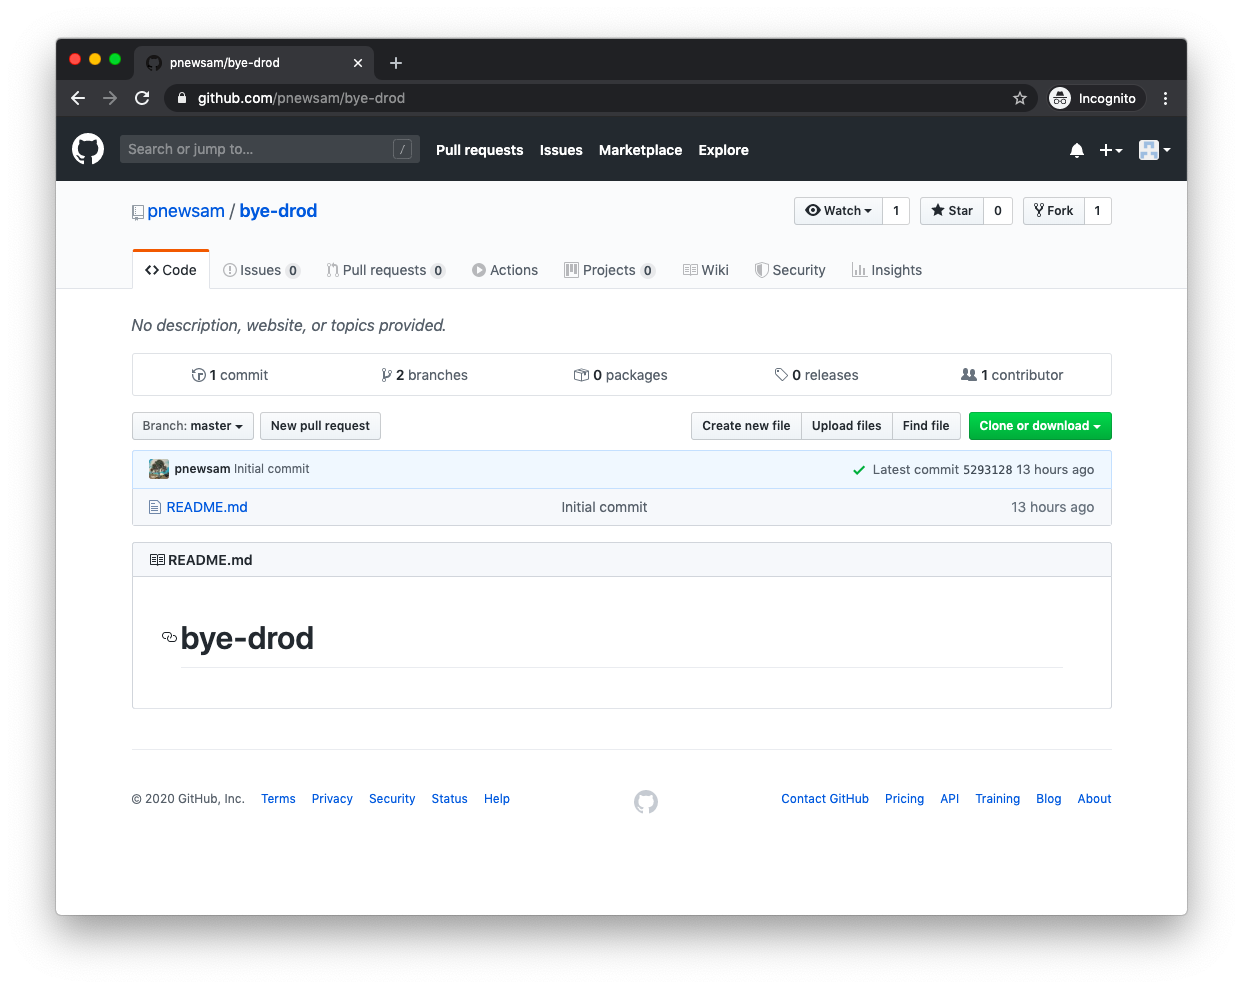Expand Clone or download dropdown
1243x989 pixels.
click(1040, 426)
